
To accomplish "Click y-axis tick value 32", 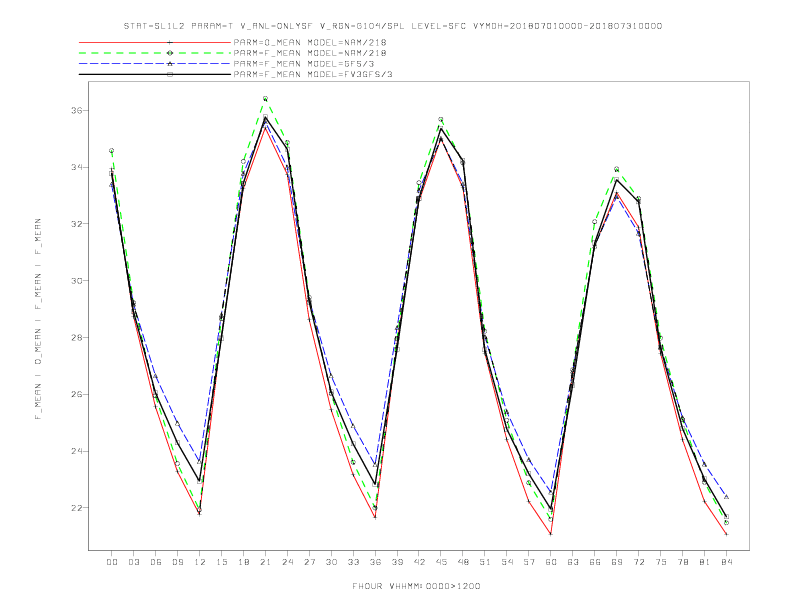I will tap(76, 224).
